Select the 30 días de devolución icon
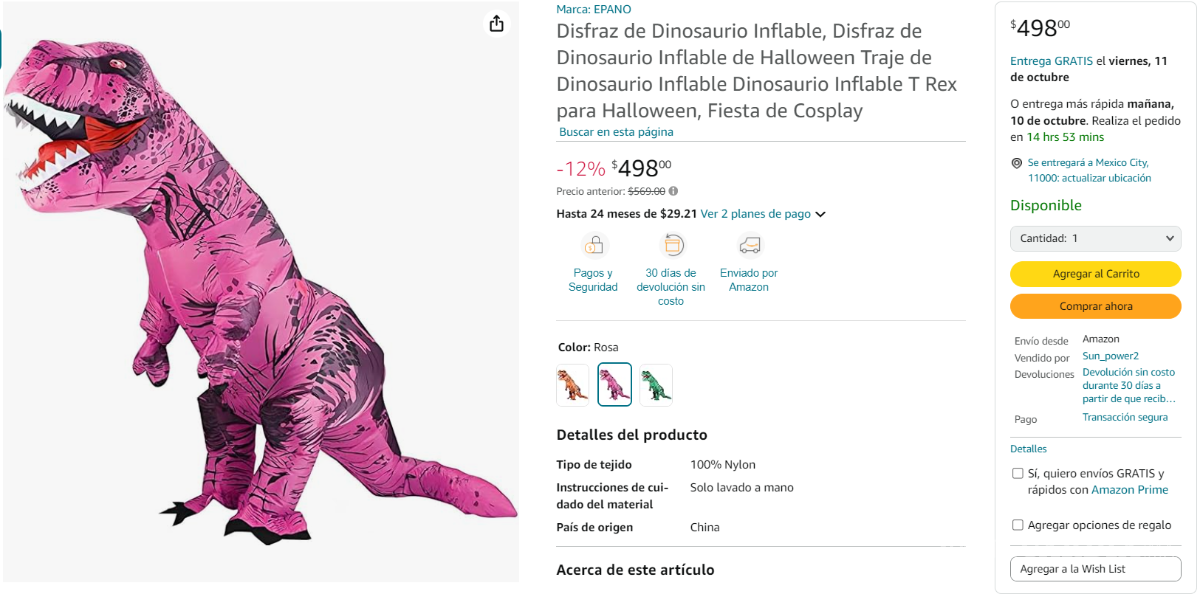Viewport: 1200px width, 594px height. click(672, 244)
